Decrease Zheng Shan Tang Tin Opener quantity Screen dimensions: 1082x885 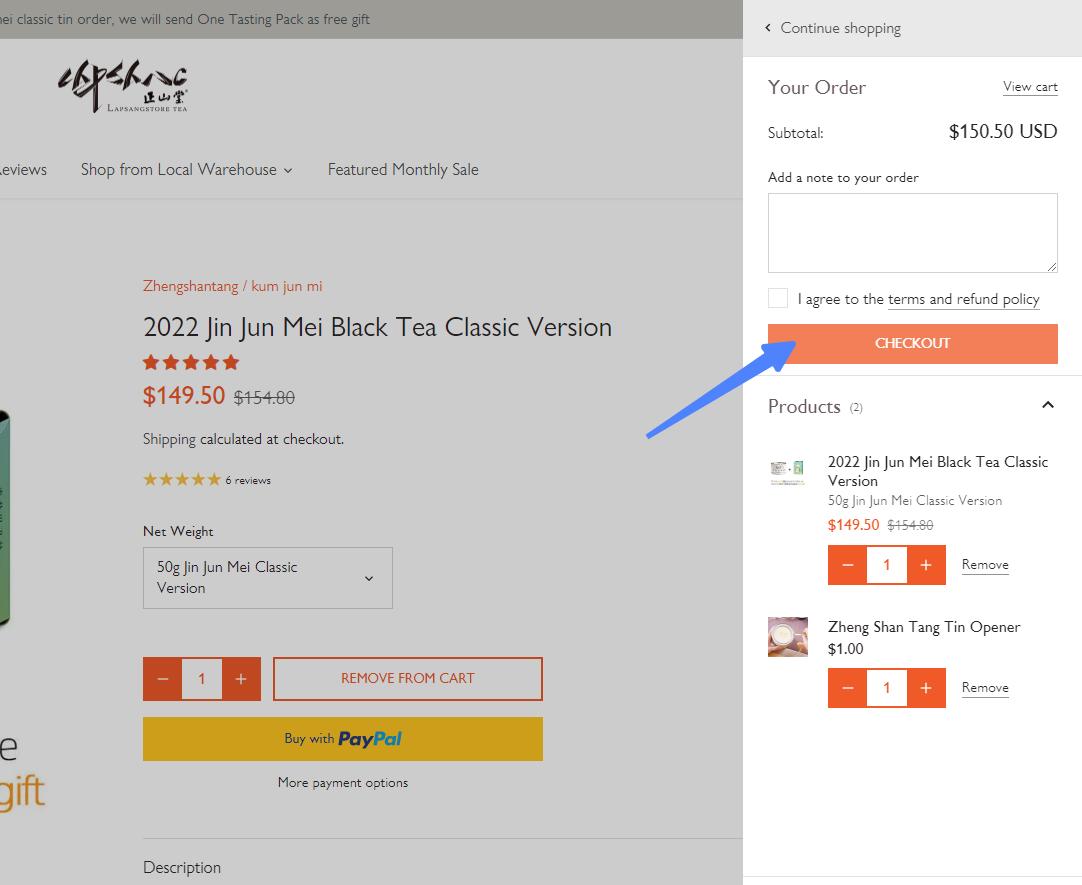(x=848, y=688)
